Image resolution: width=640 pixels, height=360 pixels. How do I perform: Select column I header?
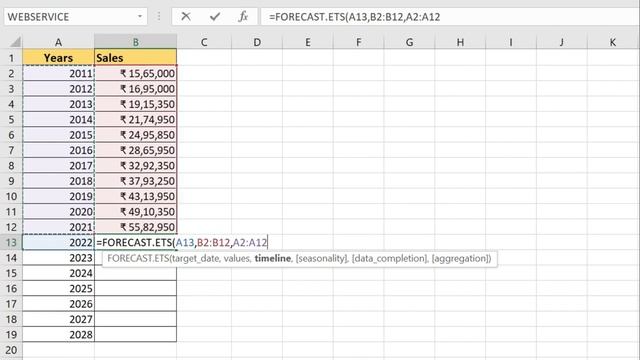[x=511, y=42]
